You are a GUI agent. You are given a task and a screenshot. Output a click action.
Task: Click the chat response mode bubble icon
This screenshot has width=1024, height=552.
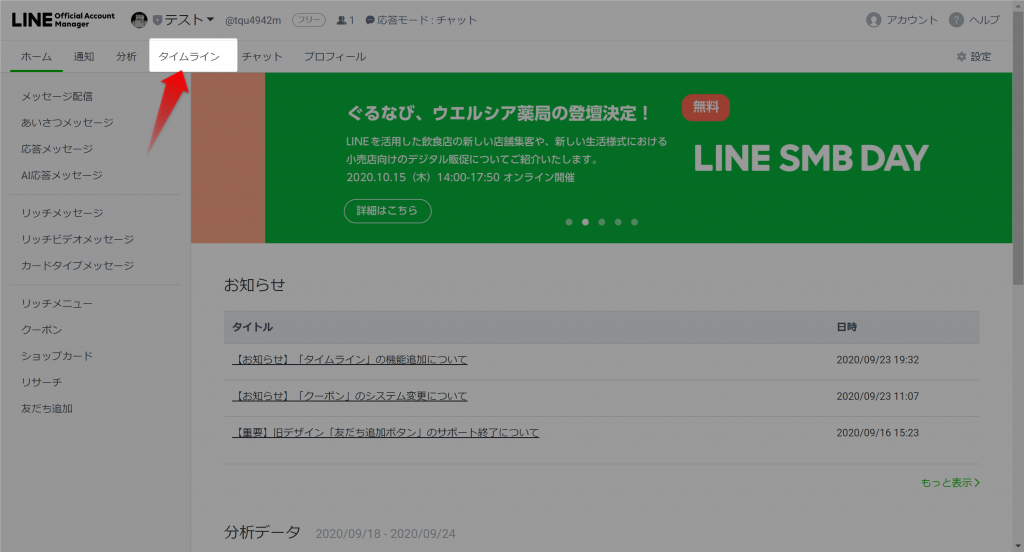pyautogui.click(x=370, y=20)
